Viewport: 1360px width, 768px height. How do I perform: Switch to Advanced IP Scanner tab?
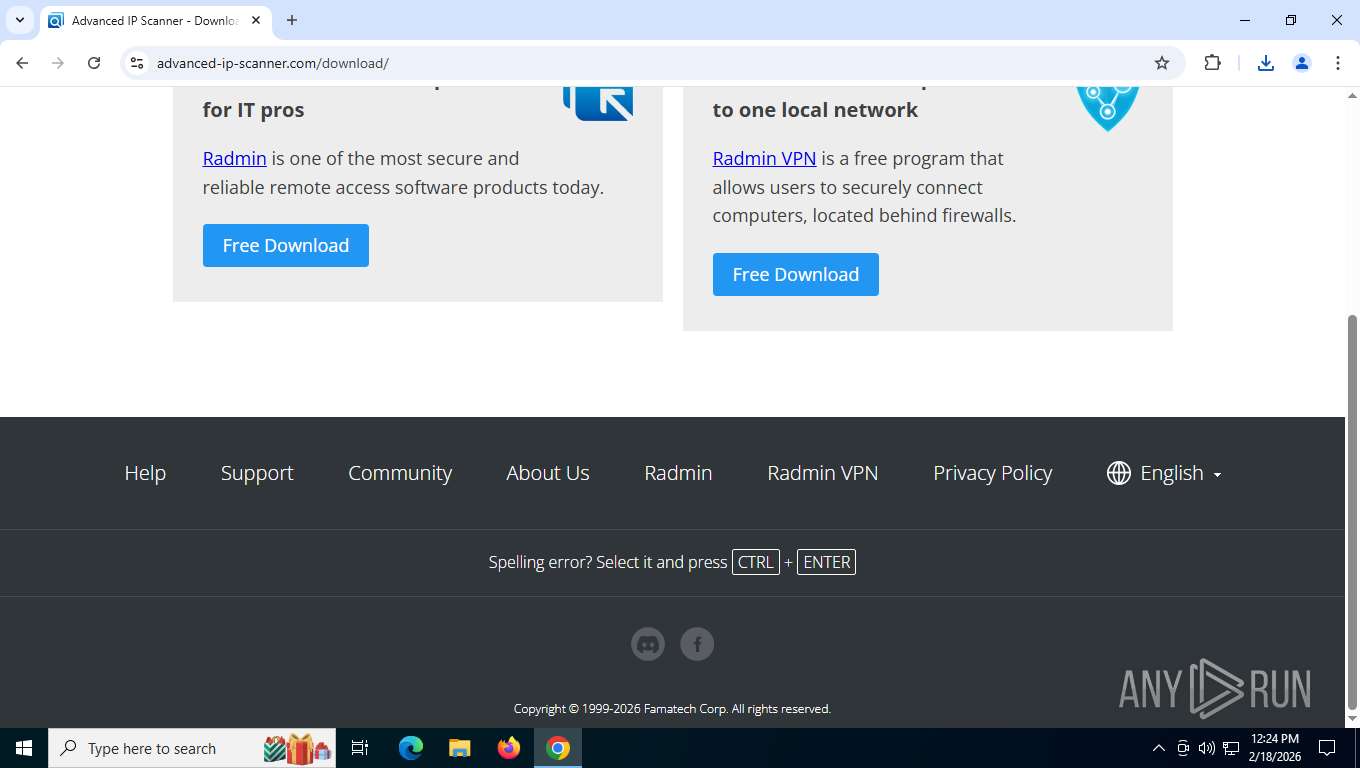click(155, 20)
